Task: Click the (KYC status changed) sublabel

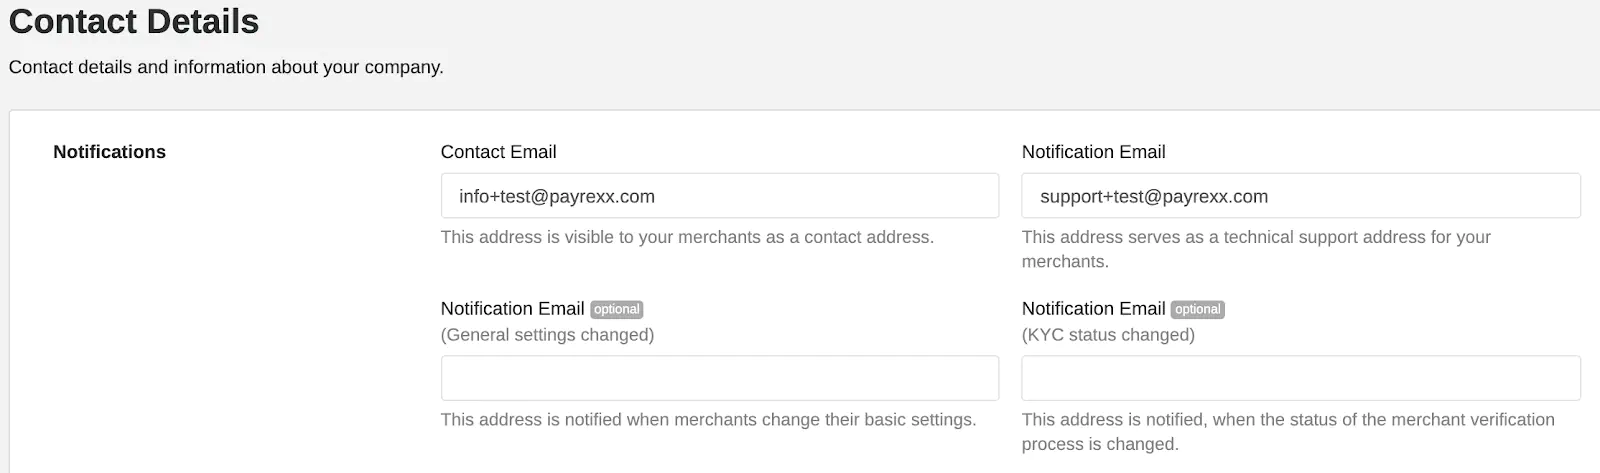Action: 1108,335
